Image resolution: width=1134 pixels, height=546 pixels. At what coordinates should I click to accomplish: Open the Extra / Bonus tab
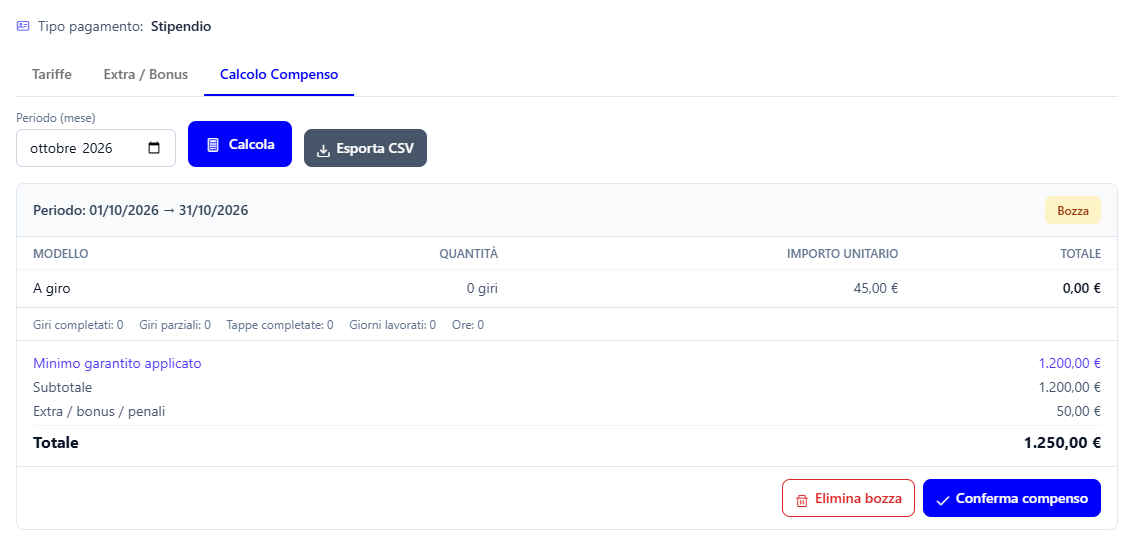(145, 74)
